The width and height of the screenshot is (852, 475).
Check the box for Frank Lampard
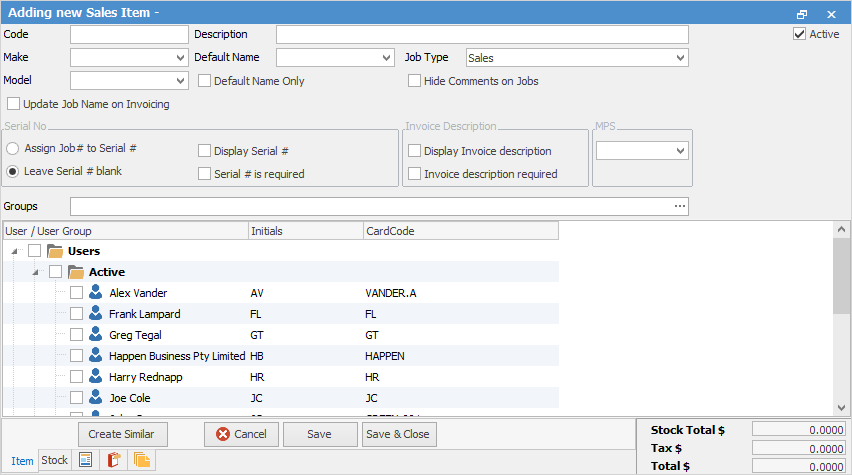(77, 314)
